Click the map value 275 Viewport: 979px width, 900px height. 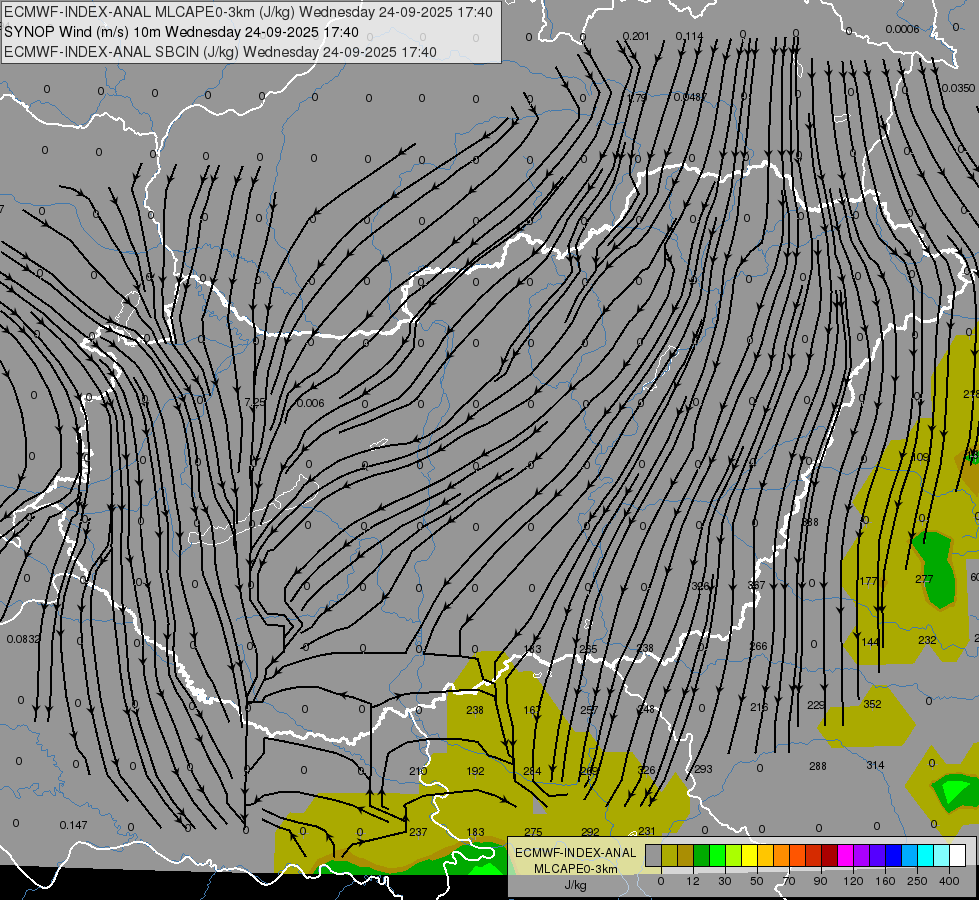[x=533, y=832]
